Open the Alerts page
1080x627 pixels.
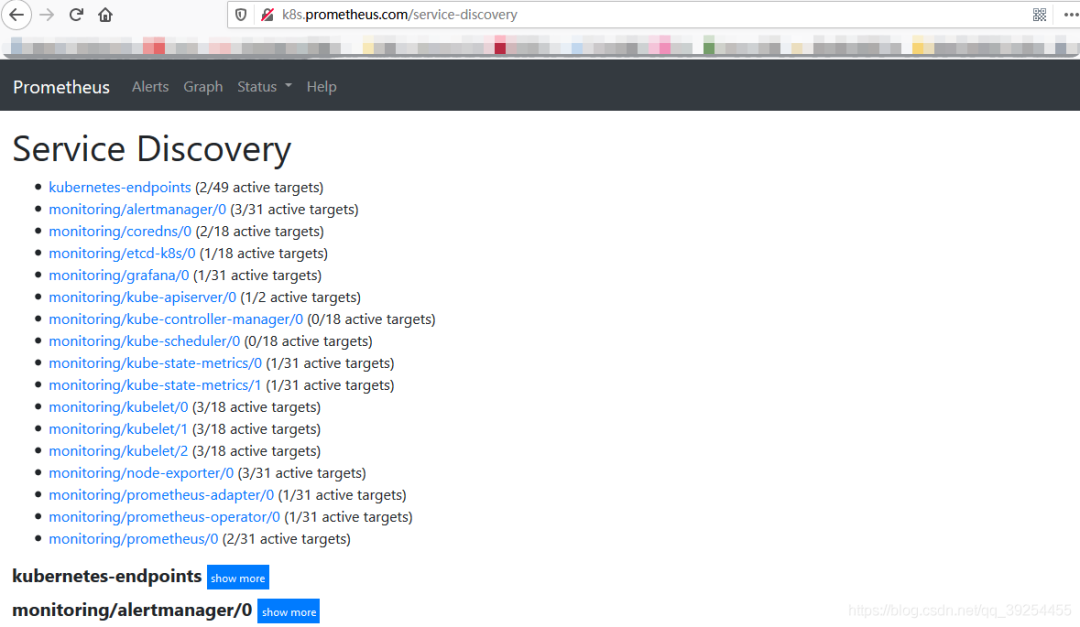[x=150, y=87]
